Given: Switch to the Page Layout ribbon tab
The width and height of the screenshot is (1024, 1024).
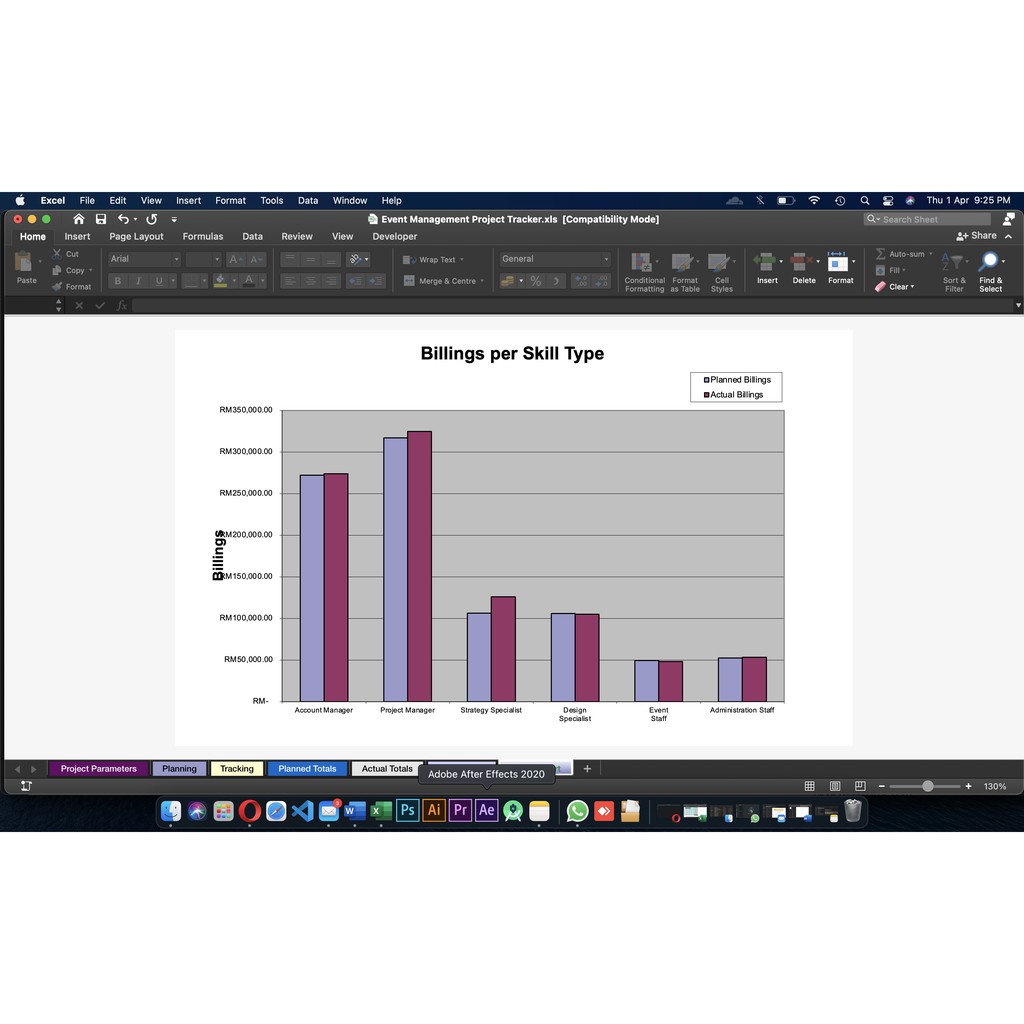Looking at the screenshot, I should [136, 236].
